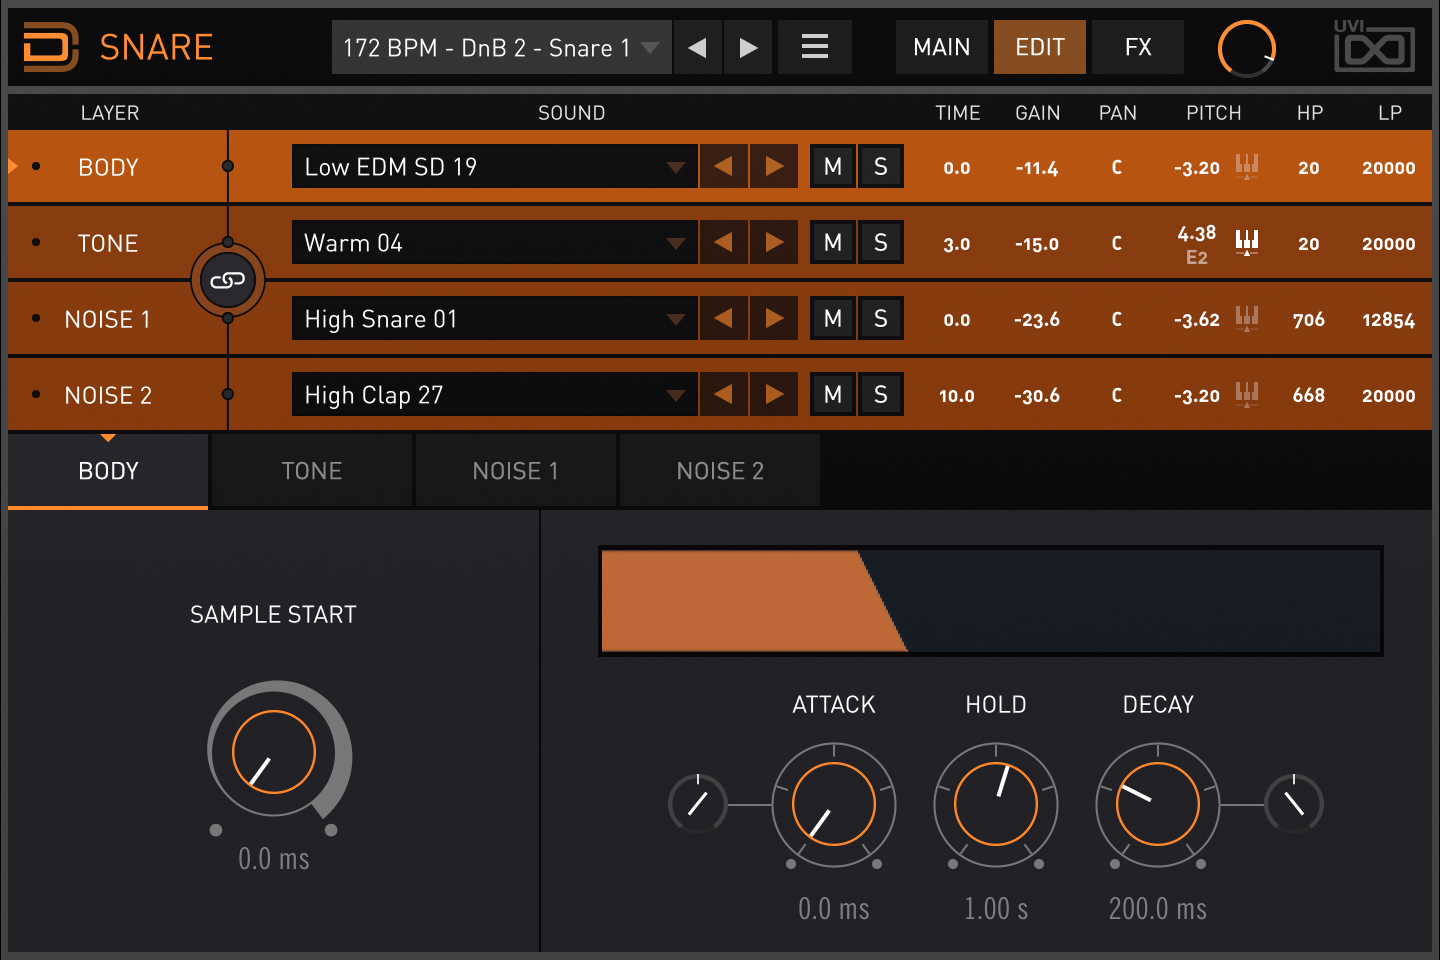1440x960 pixels.
Task: Solo the TONE layer
Action: pyautogui.click(x=880, y=243)
